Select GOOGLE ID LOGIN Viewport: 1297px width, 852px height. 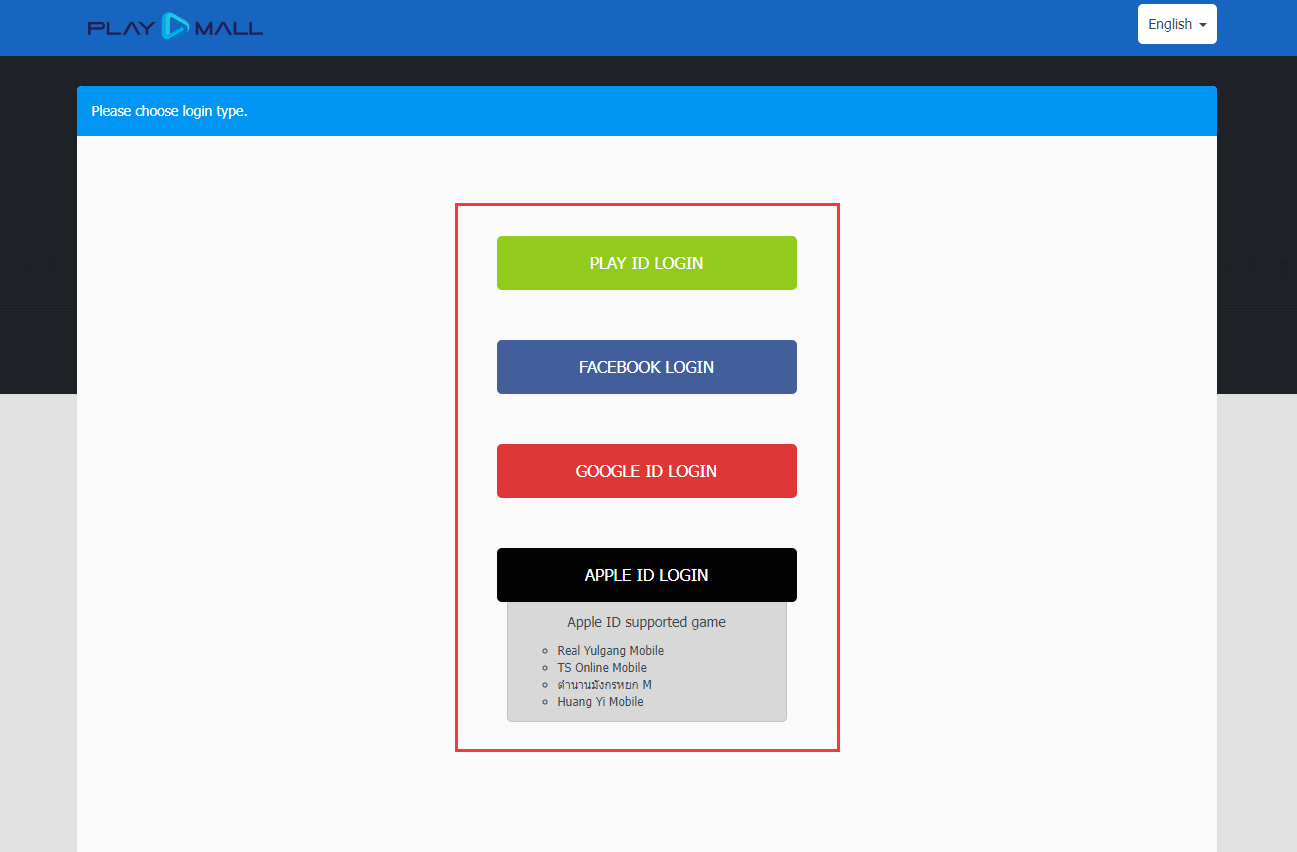(647, 471)
